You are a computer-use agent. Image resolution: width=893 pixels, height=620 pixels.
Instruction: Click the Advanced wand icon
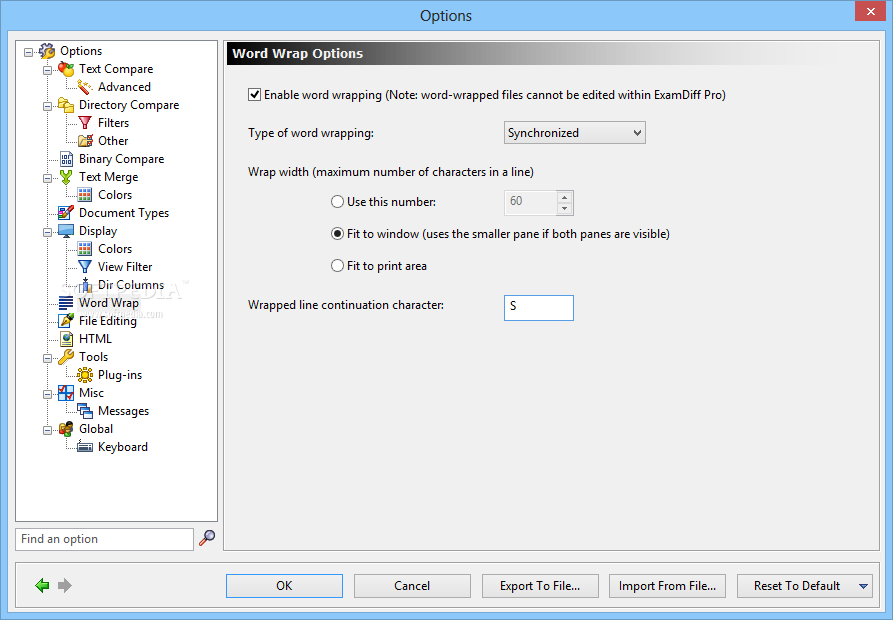tap(85, 87)
